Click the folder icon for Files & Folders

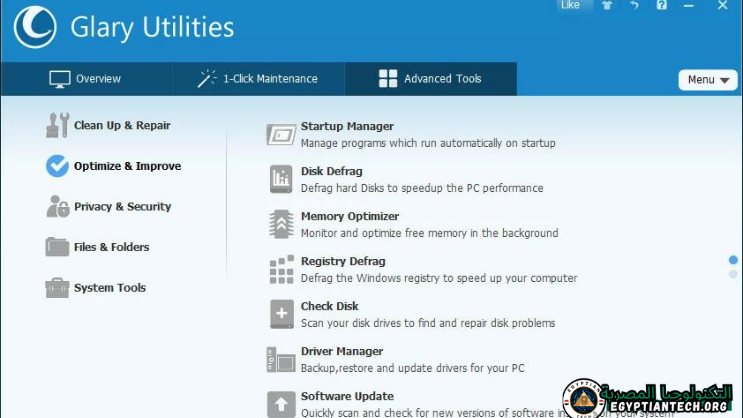57,247
